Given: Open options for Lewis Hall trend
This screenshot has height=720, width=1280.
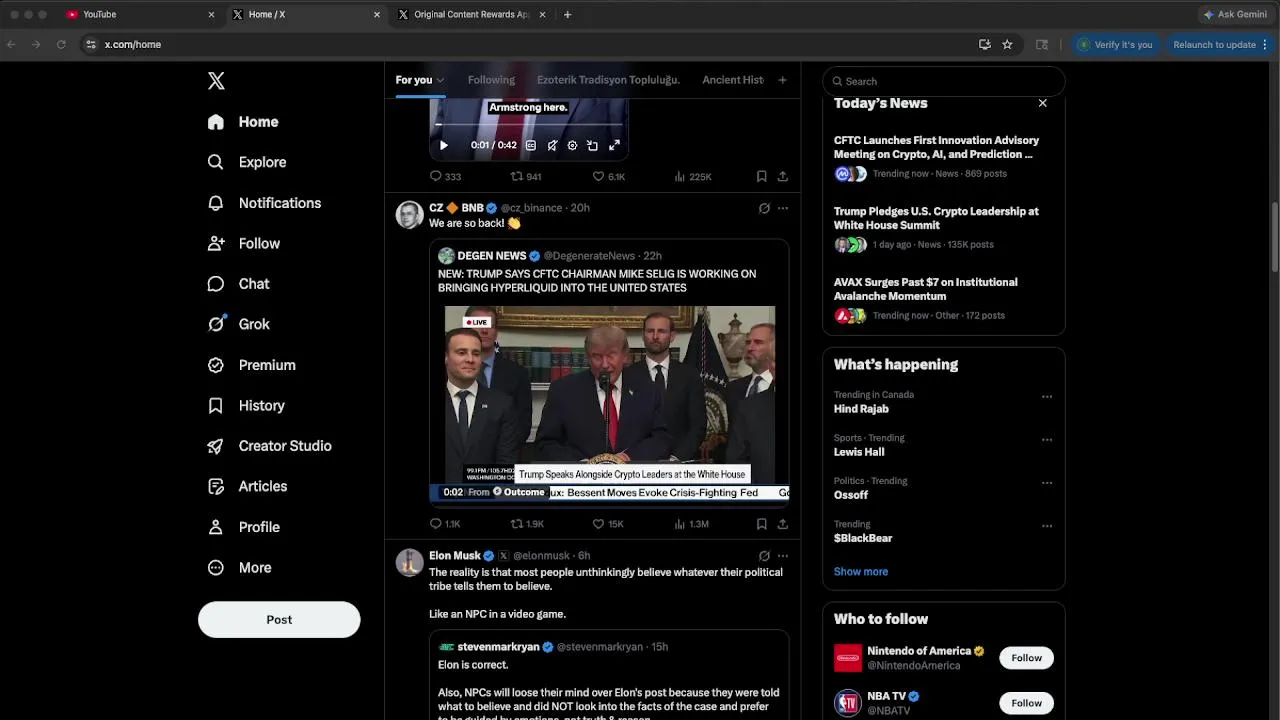Looking at the screenshot, I should [x=1047, y=440].
